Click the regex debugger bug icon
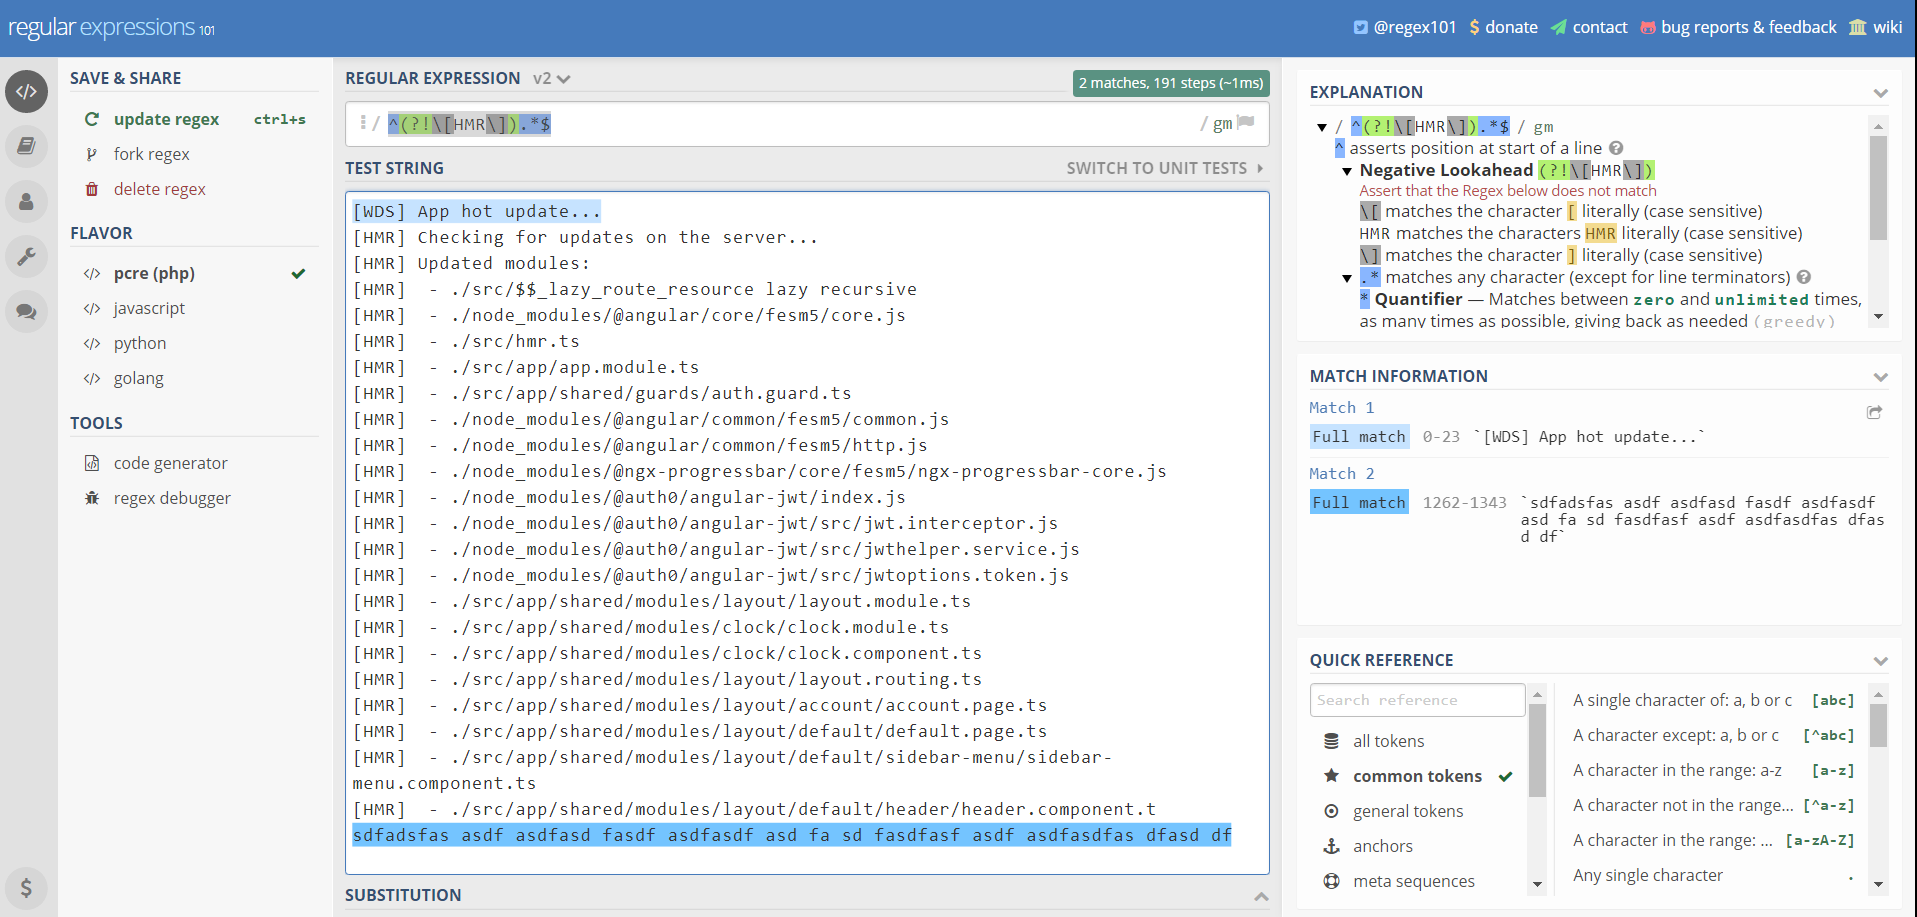 tap(92, 498)
